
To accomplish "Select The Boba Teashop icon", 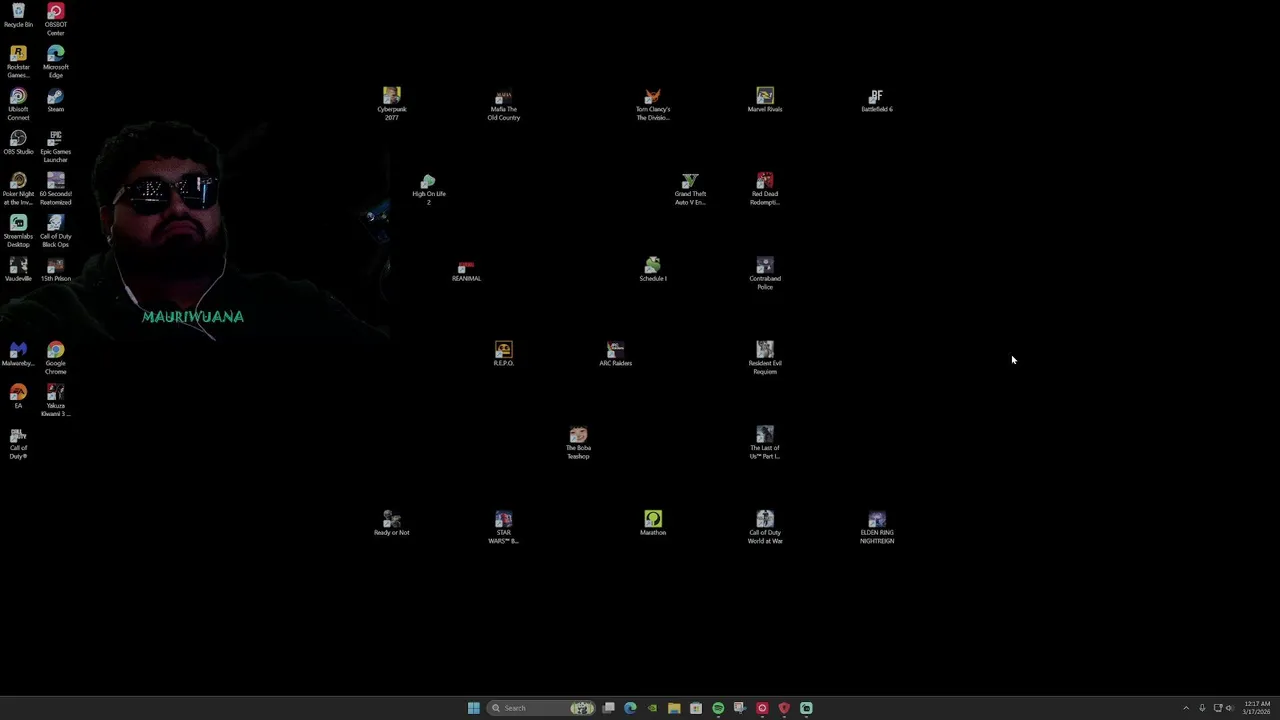I will coord(578,443).
